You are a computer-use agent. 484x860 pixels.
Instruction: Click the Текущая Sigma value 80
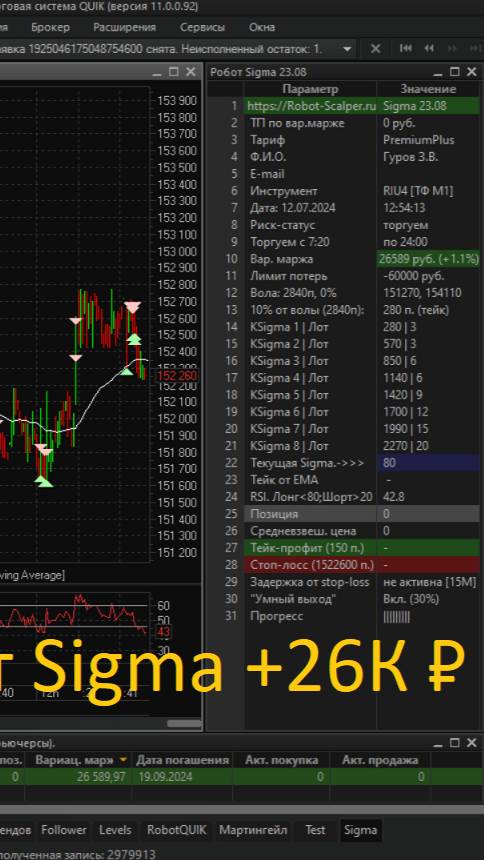(428, 463)
